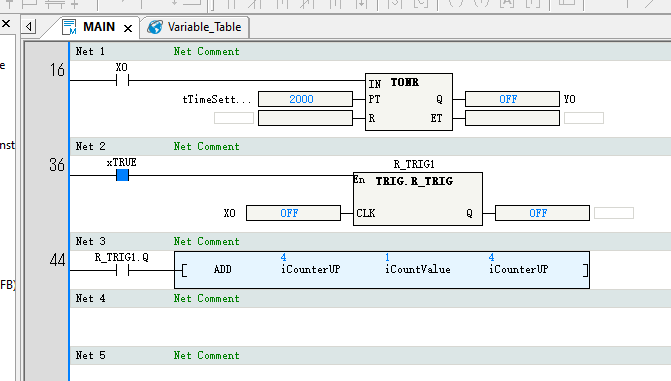The image size is (671, 381).
Task: Click the Net Comment of Net 3
Action: pyautogui.click(x=207, y=241)
